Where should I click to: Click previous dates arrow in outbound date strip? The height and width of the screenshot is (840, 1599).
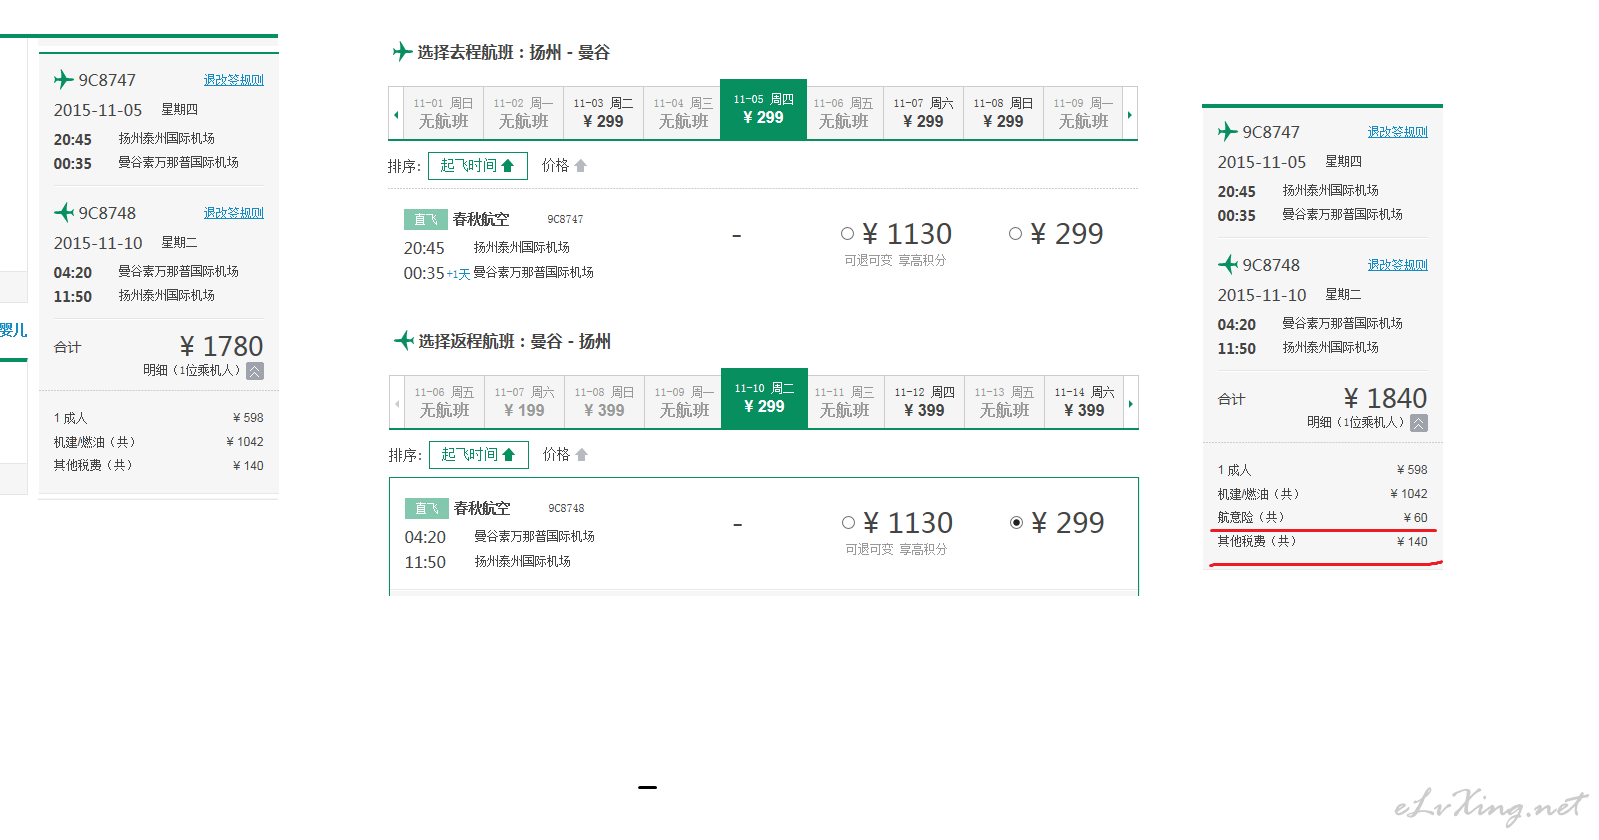click(396, 114)
